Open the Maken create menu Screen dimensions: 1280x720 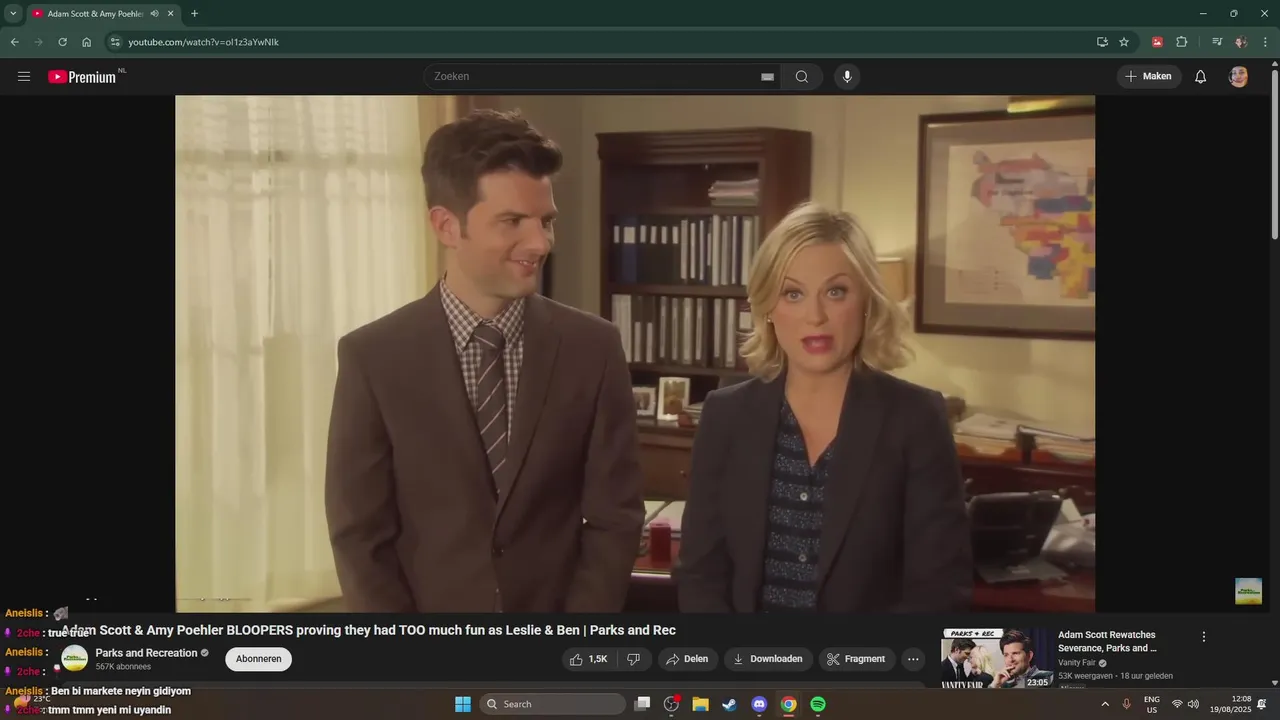coord(1149,77)
